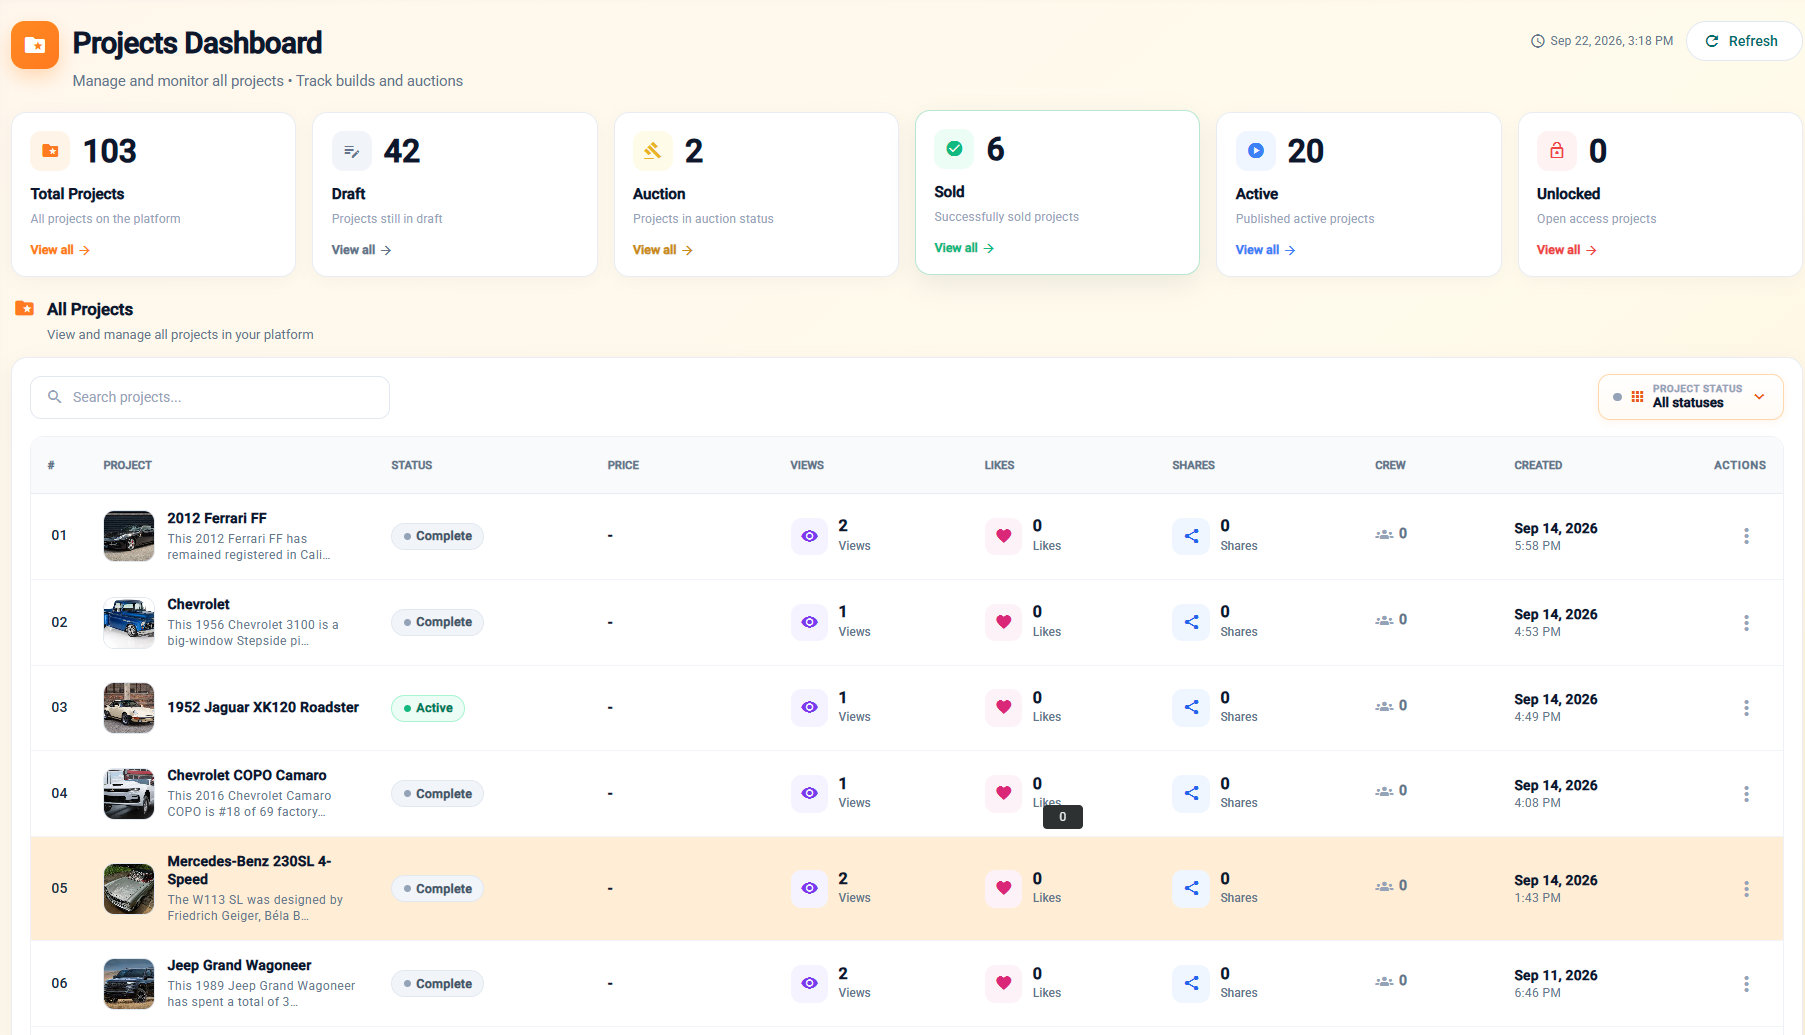Click the CREATED column header
The image size is (1805, 1035).
tap(1538, 465)
